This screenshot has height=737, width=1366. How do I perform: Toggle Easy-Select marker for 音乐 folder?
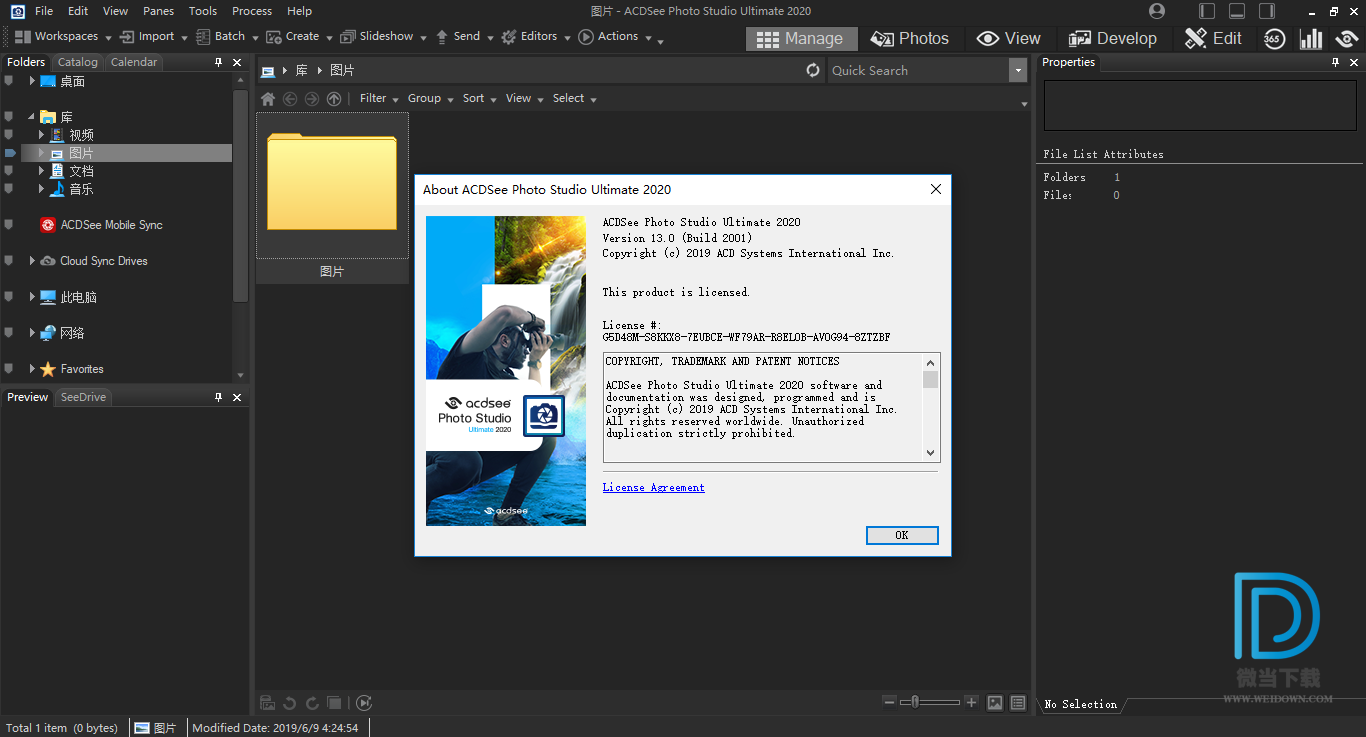click(9, 189)
